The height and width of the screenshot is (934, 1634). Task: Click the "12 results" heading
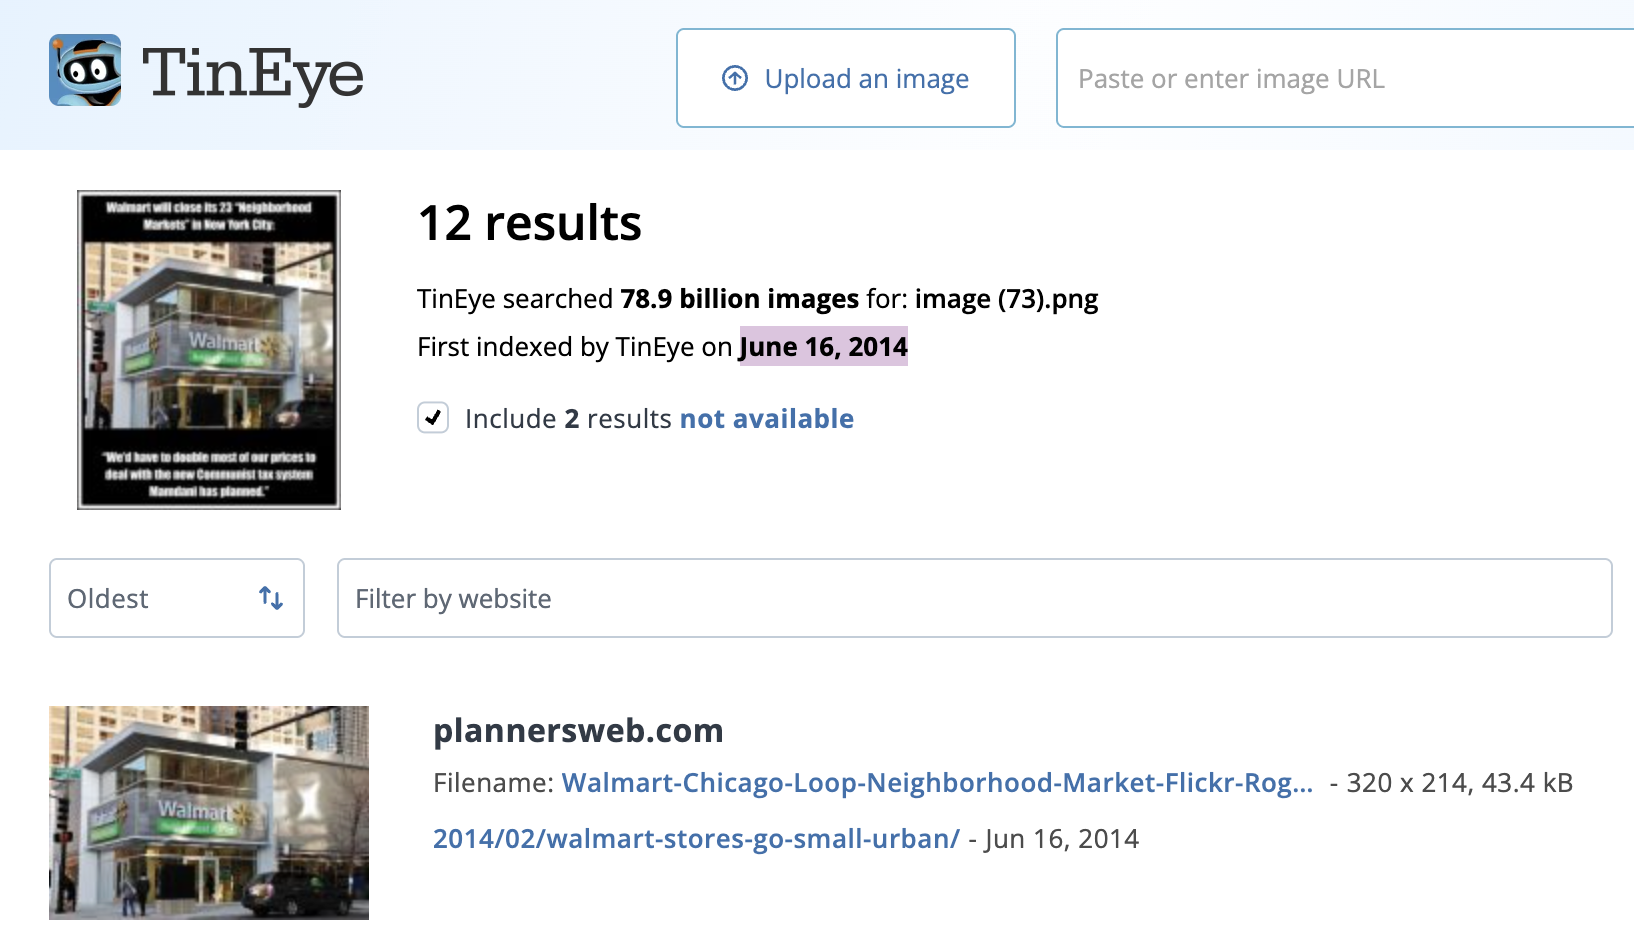pos(529,223)
